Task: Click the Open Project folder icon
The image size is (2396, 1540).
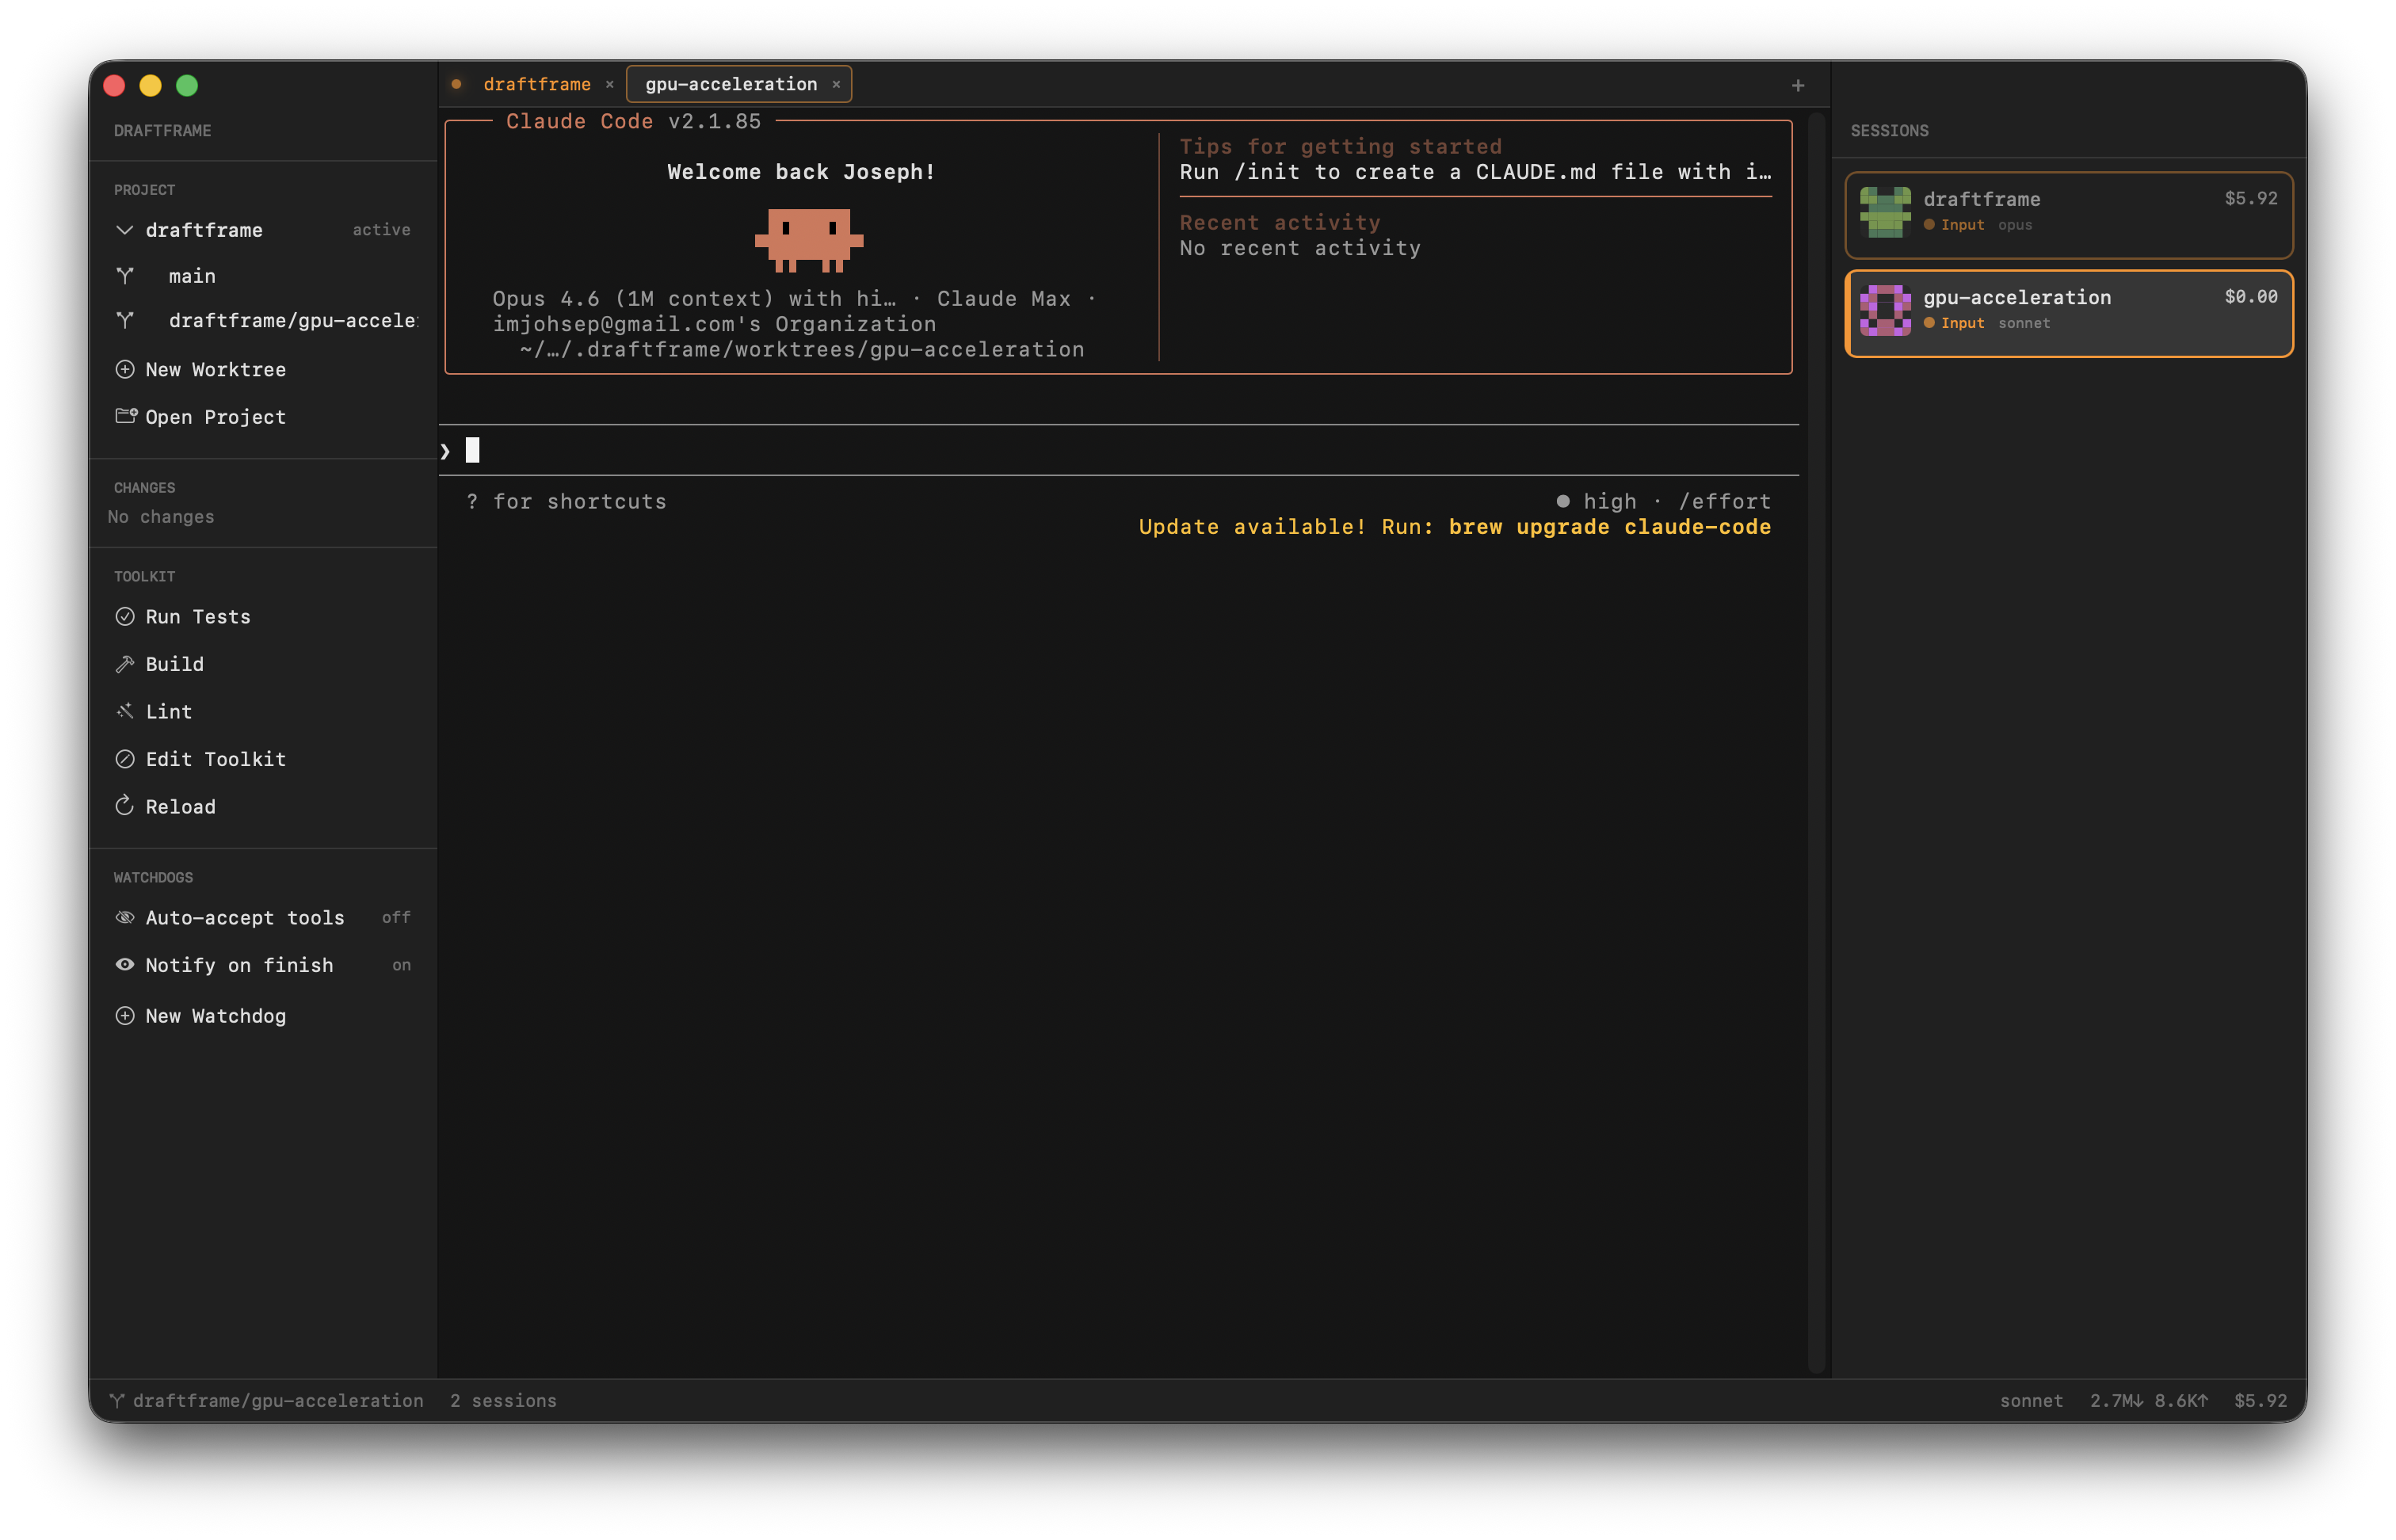Action: tap(125, 416)
